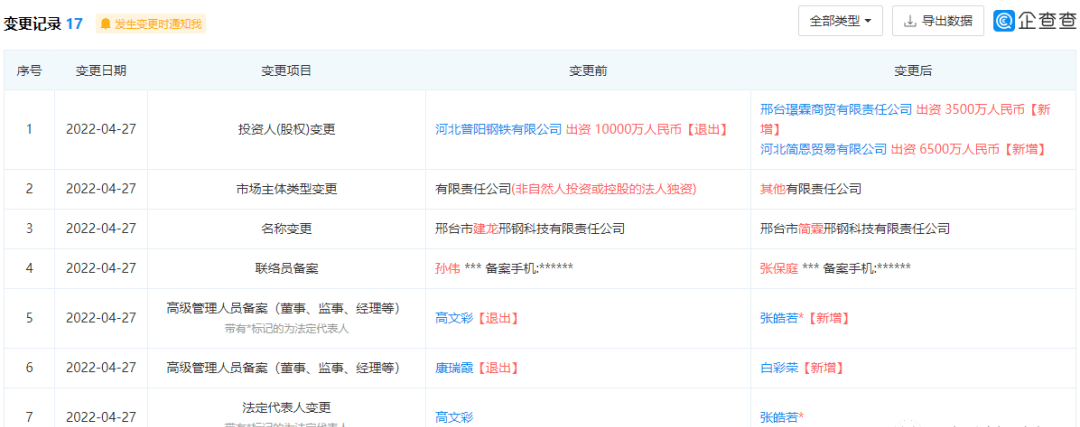Viewport: 1080px width, 427px height.
Task: Click 变更日期 column header
Action: click(101, 71)
